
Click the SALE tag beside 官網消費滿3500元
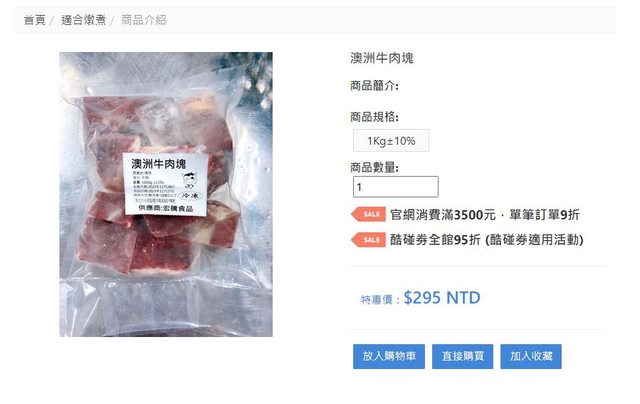[369, 214]
